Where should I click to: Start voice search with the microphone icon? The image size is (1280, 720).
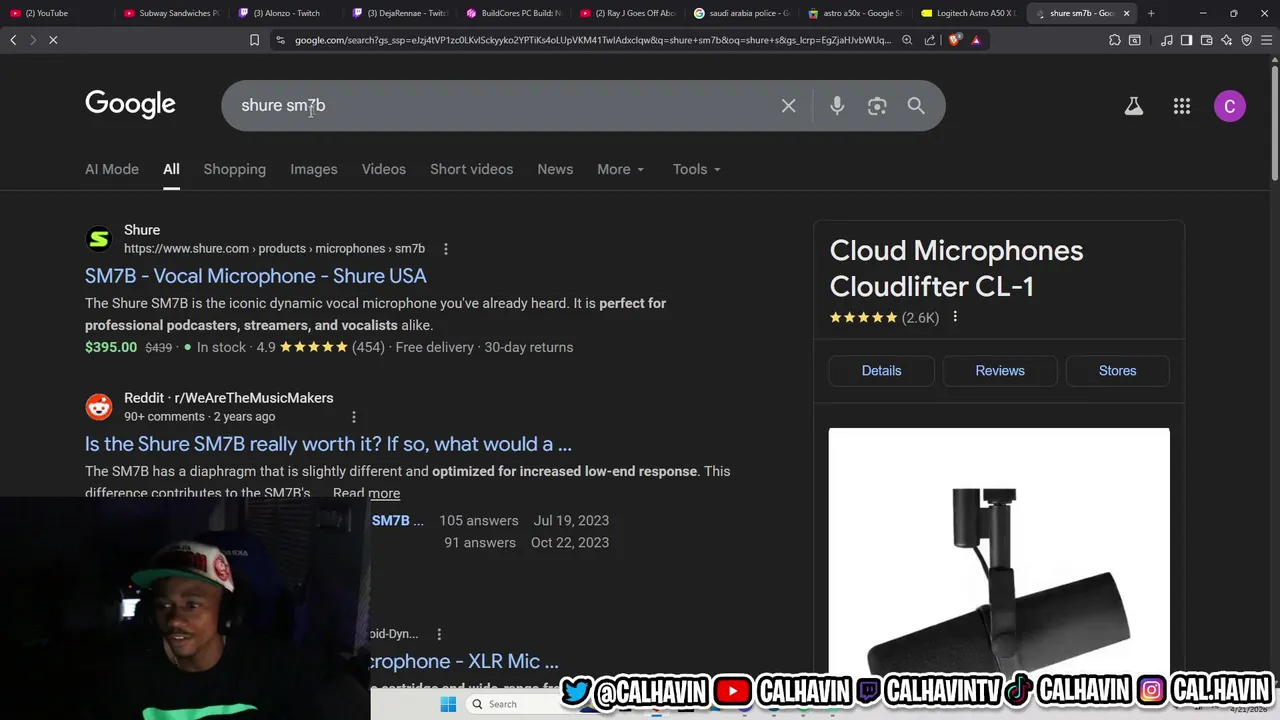point(837,105)
